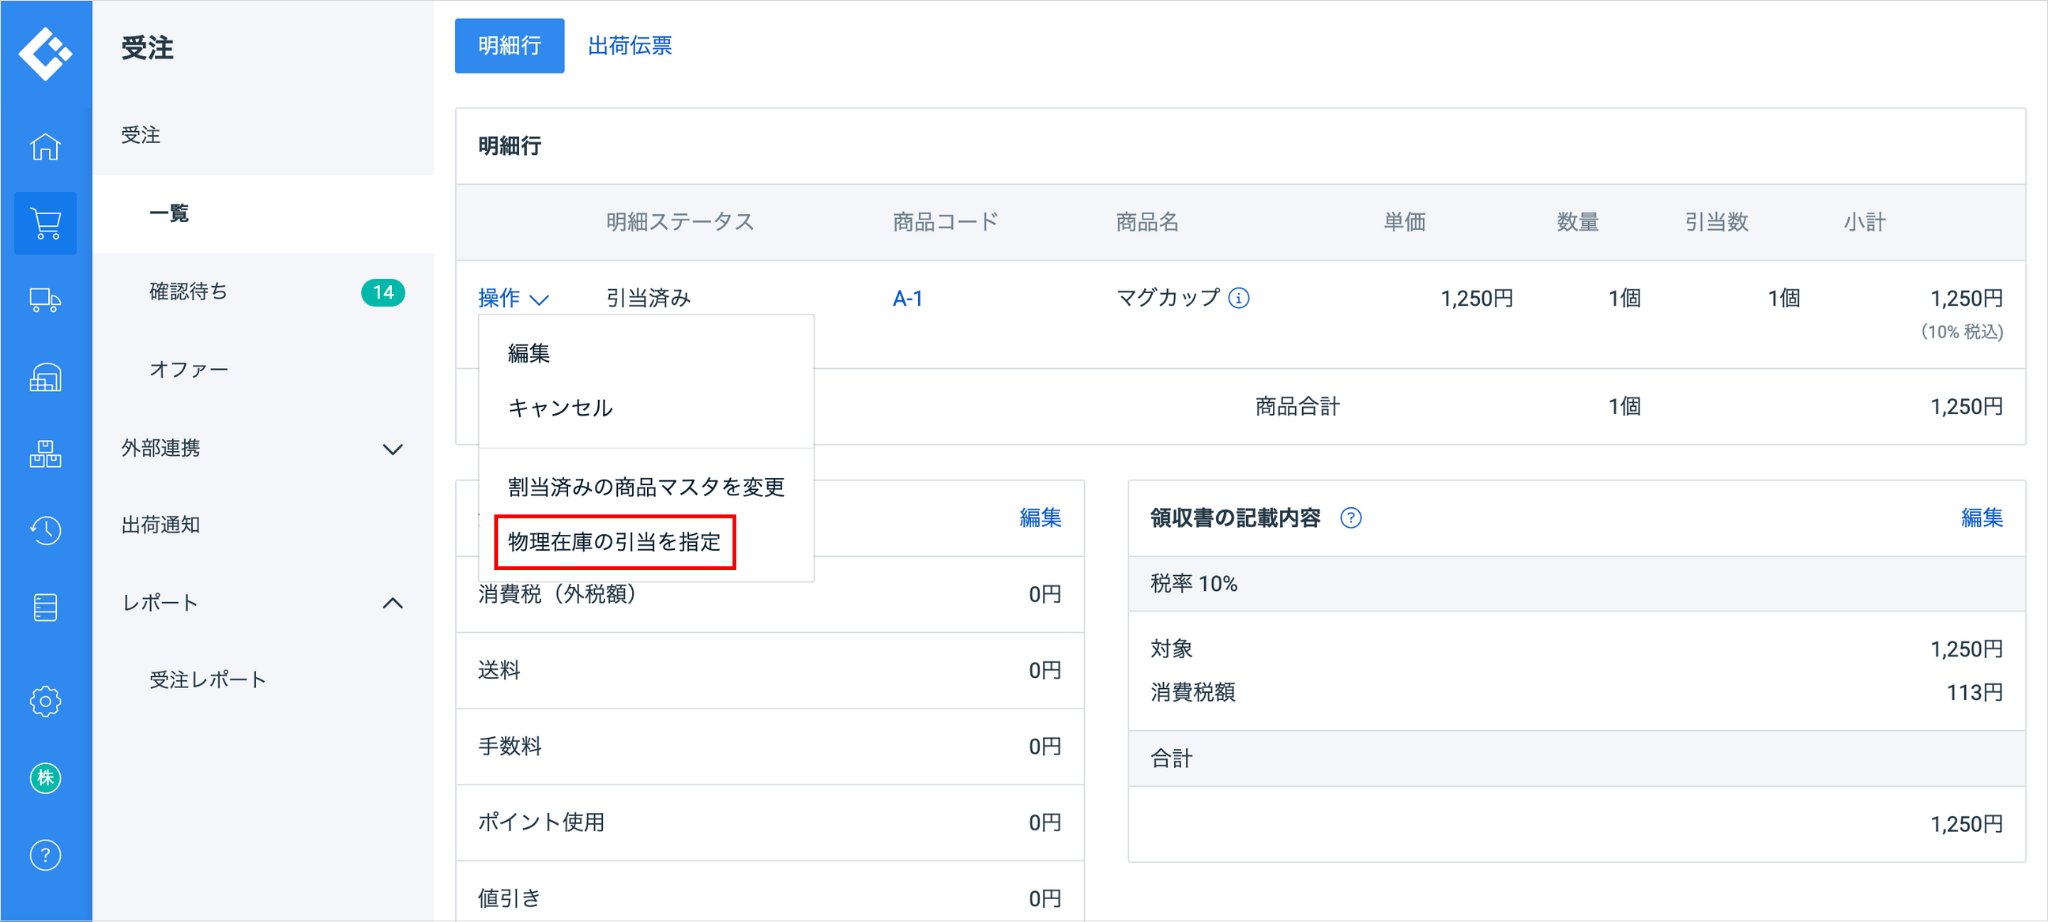Click the help icon beside 領収書の記載内容
This screenshot has height=922, width=2048.
point(1351,518)
